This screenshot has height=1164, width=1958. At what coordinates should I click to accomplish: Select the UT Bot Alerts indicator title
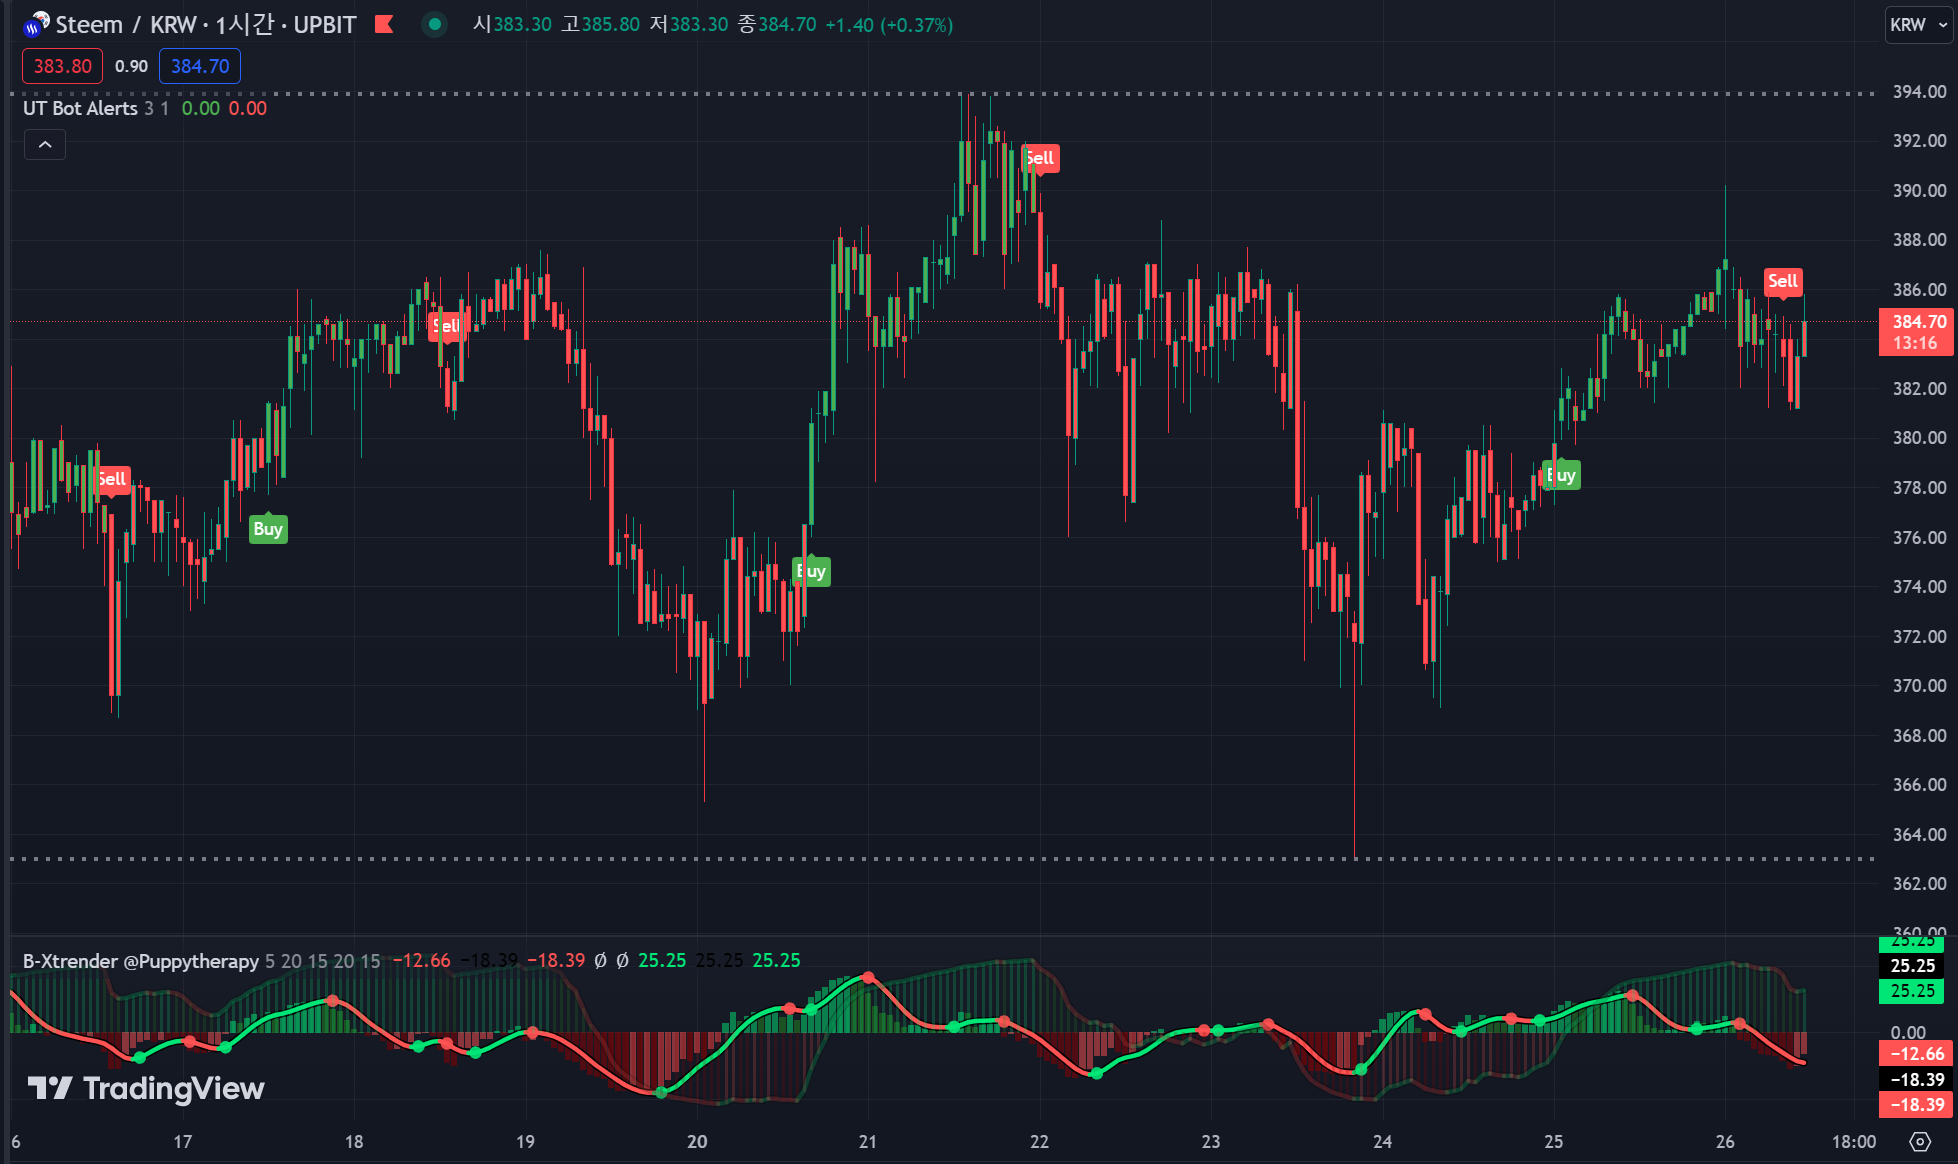80,108
